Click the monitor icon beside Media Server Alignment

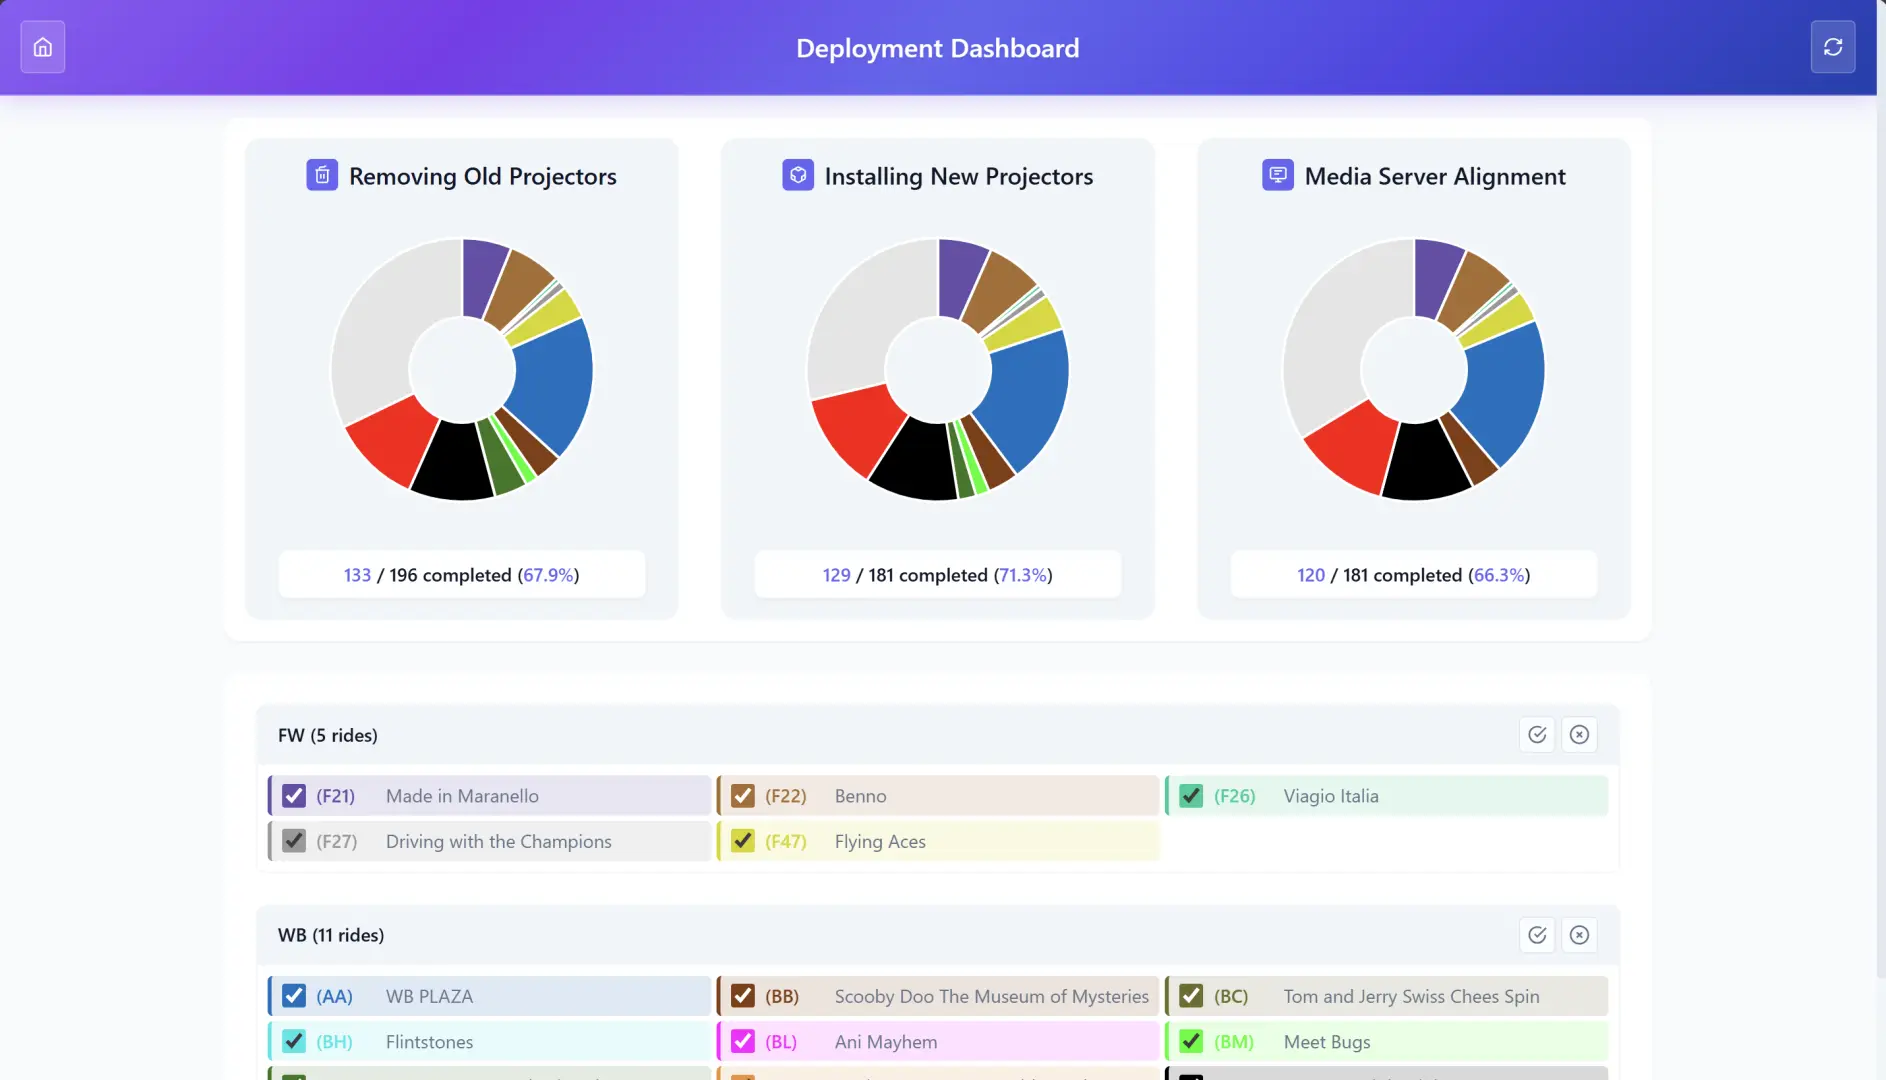point(1277,175)
